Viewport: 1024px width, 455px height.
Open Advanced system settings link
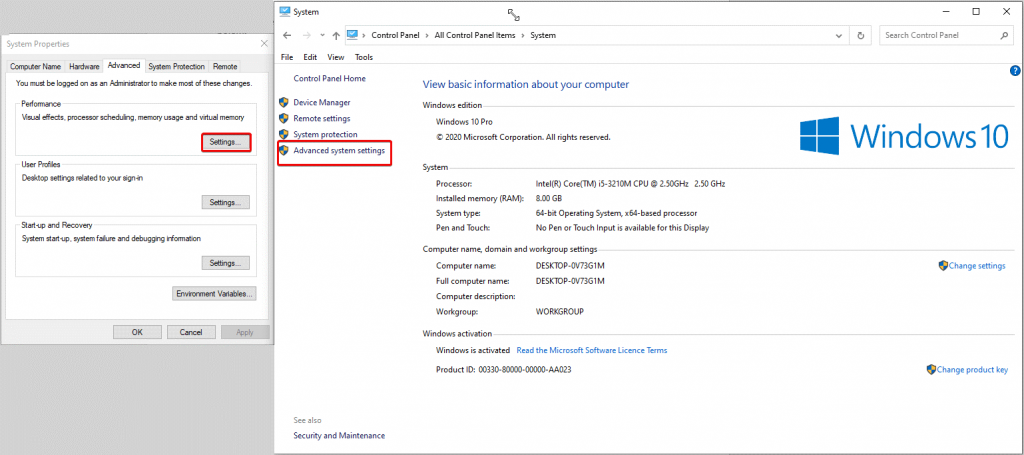pos(339,150)
